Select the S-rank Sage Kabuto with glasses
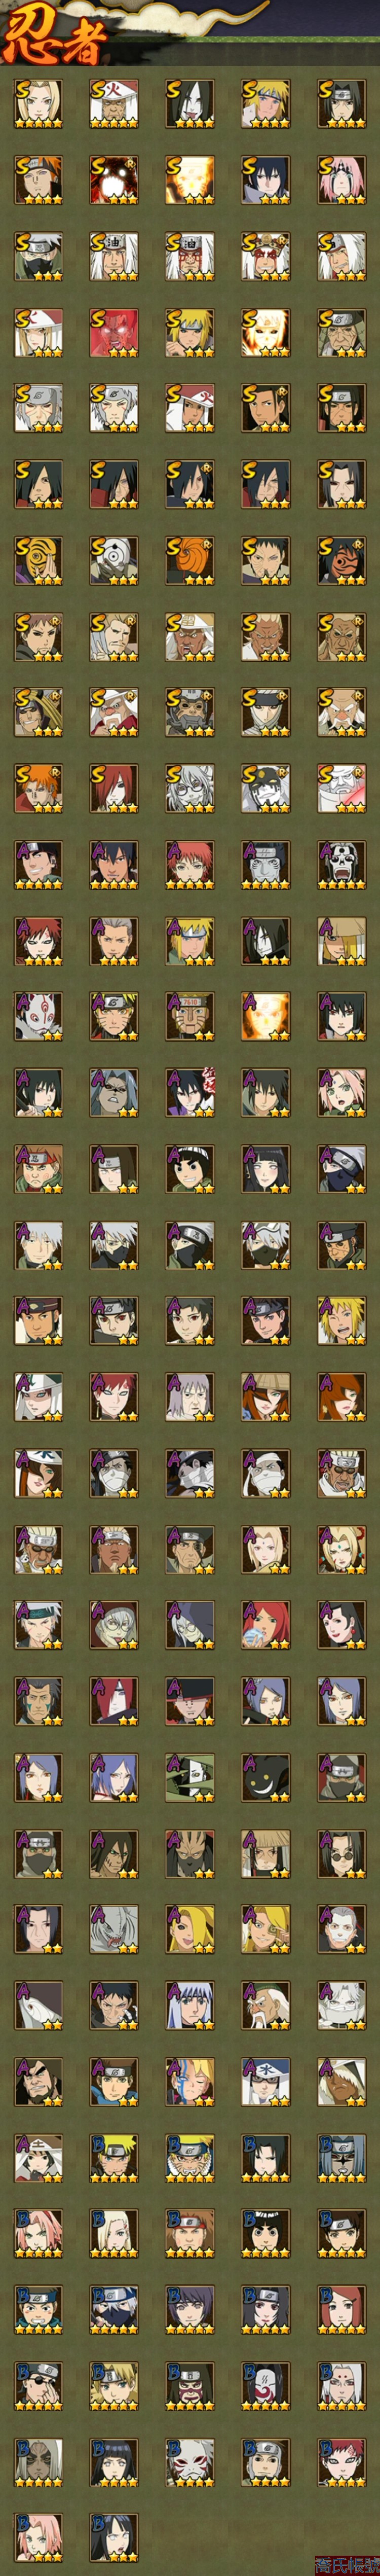 190,788
